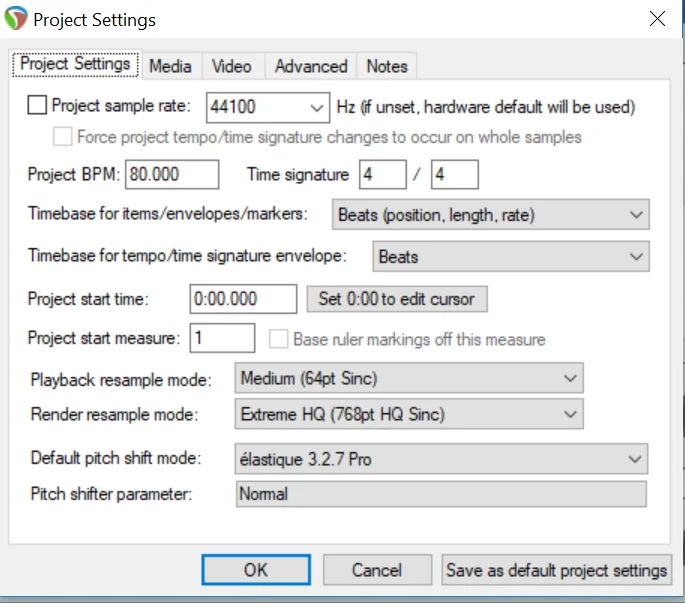This screenshot has height=603, width=685.
Task: Click the REAPER logo icon in title bar
Action: pos(16,18)
